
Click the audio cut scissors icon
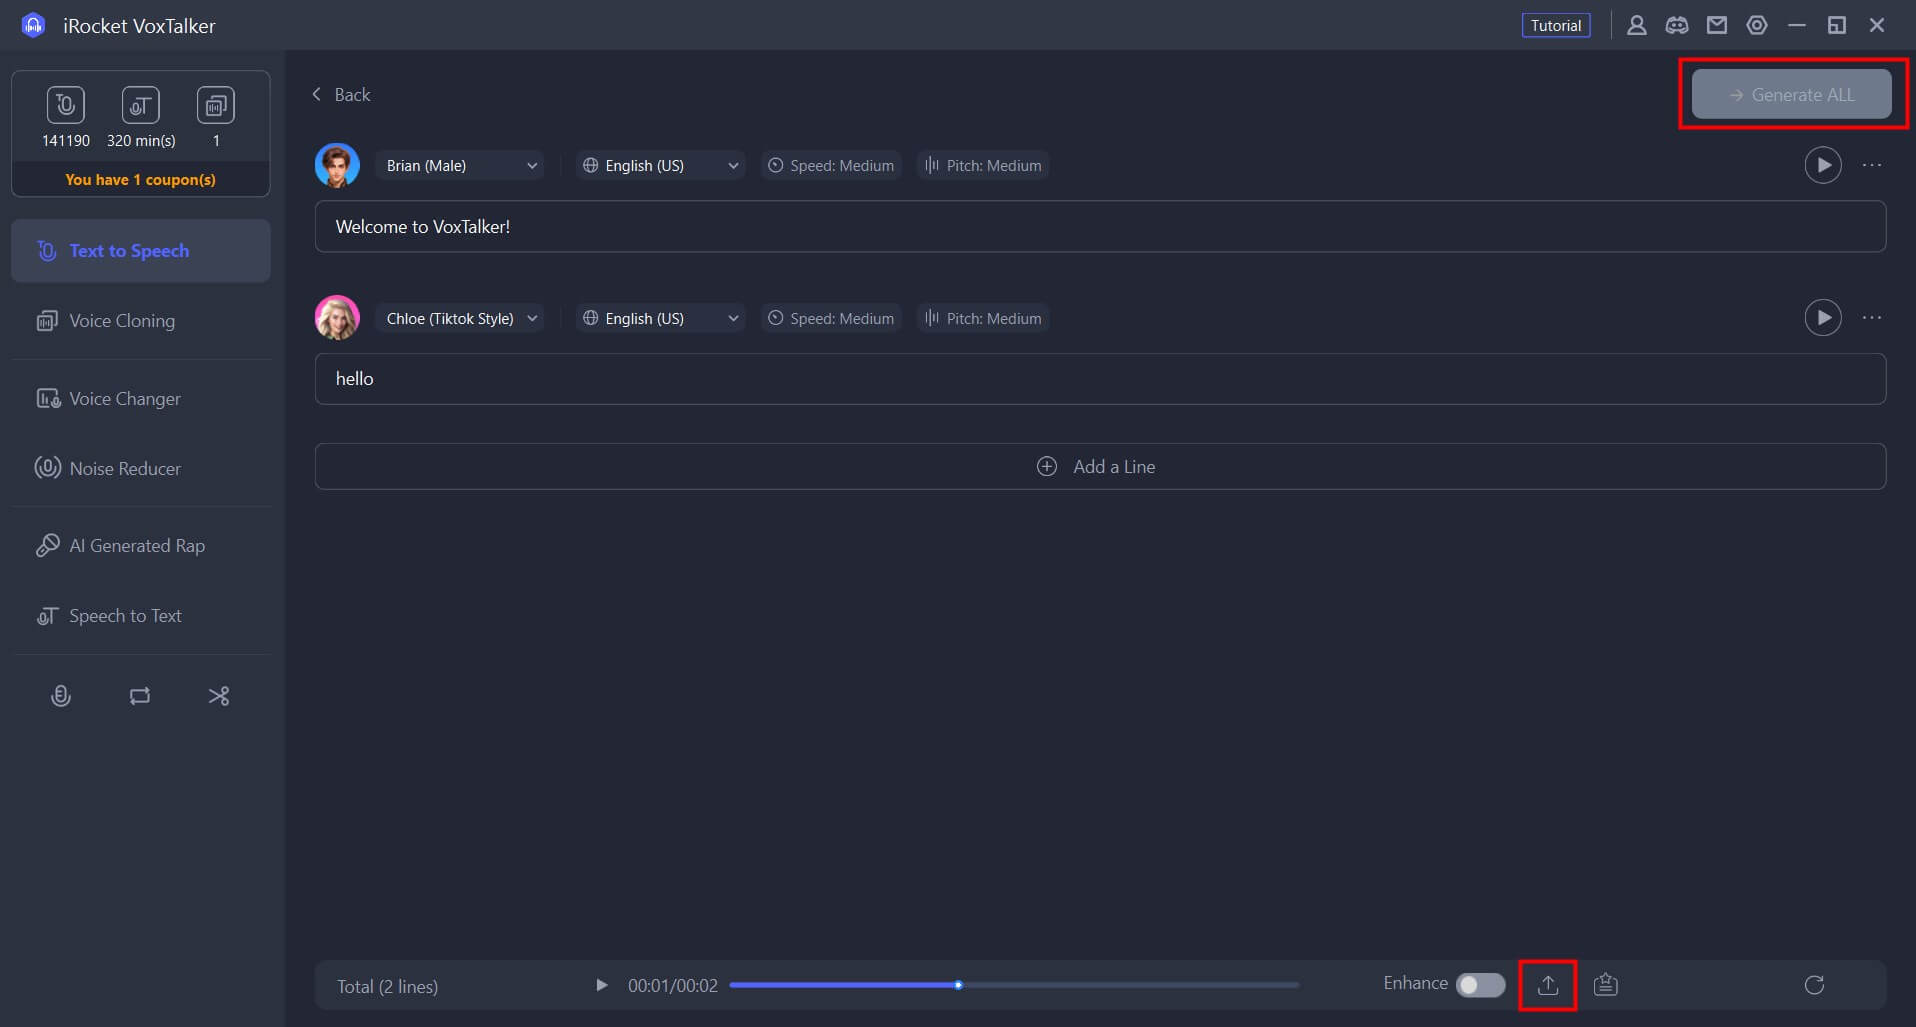pyautogui.click(x=219, y=696)
